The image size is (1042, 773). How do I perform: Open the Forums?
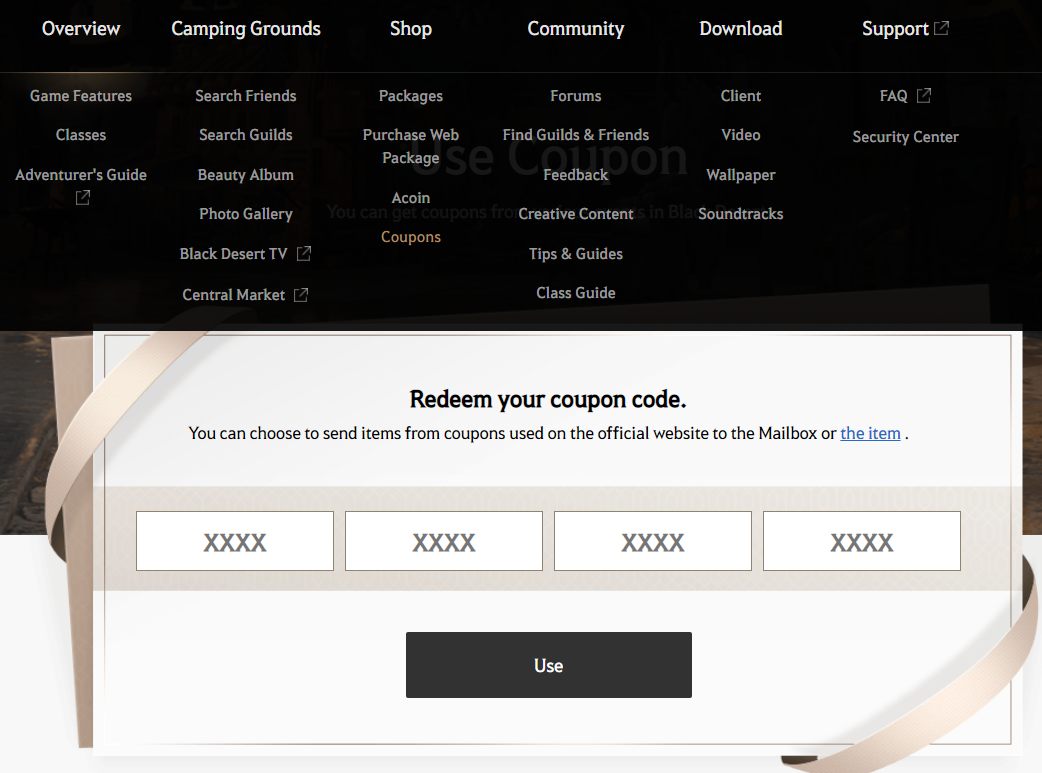tap(575, 96)
